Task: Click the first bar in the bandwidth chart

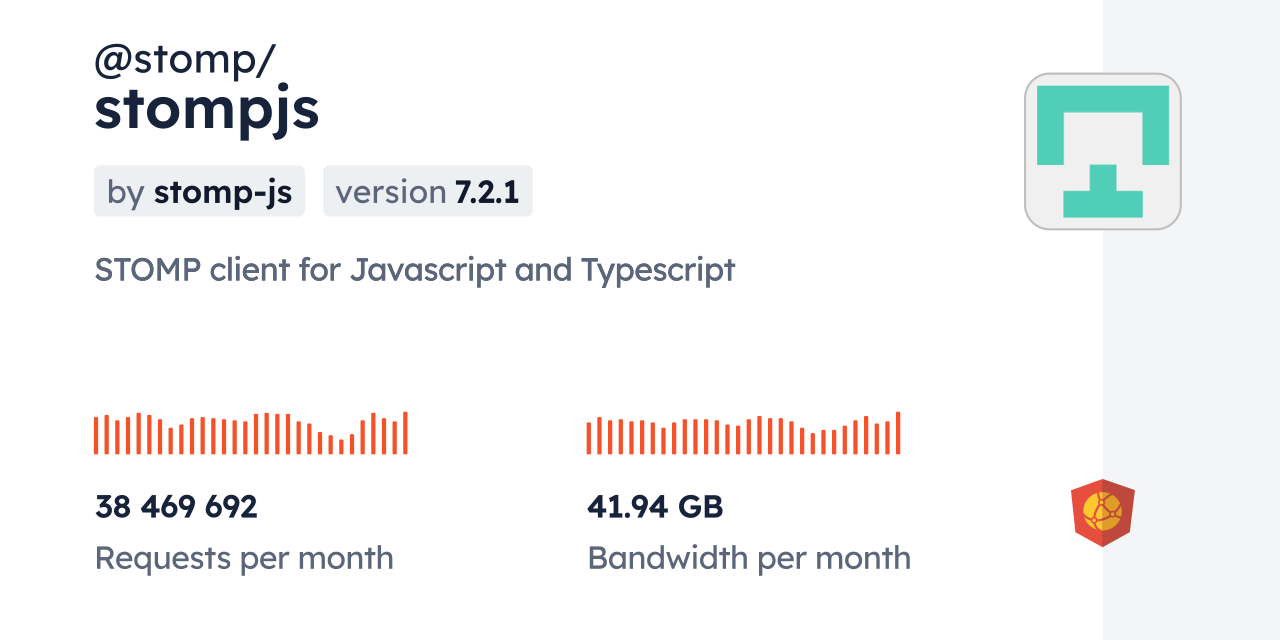Action: tap(589, 438)
